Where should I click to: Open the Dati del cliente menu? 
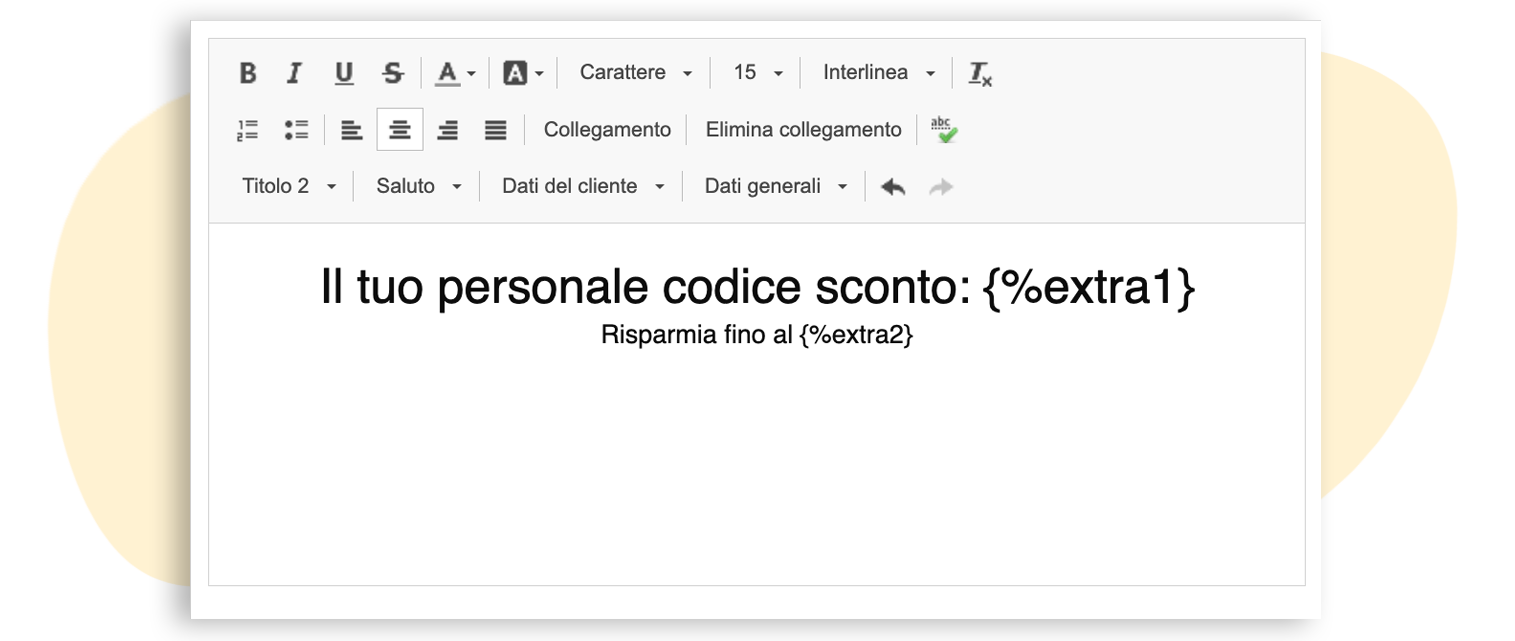pos(582,187)
